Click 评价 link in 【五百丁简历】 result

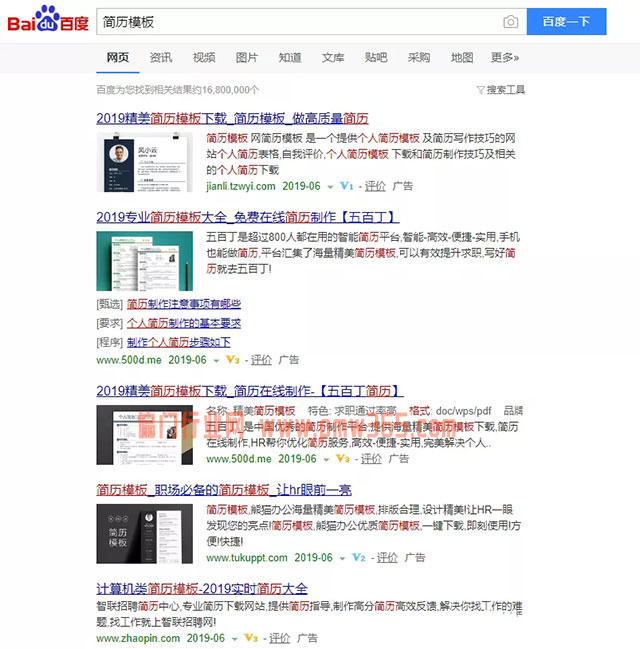tap(371, 459)
